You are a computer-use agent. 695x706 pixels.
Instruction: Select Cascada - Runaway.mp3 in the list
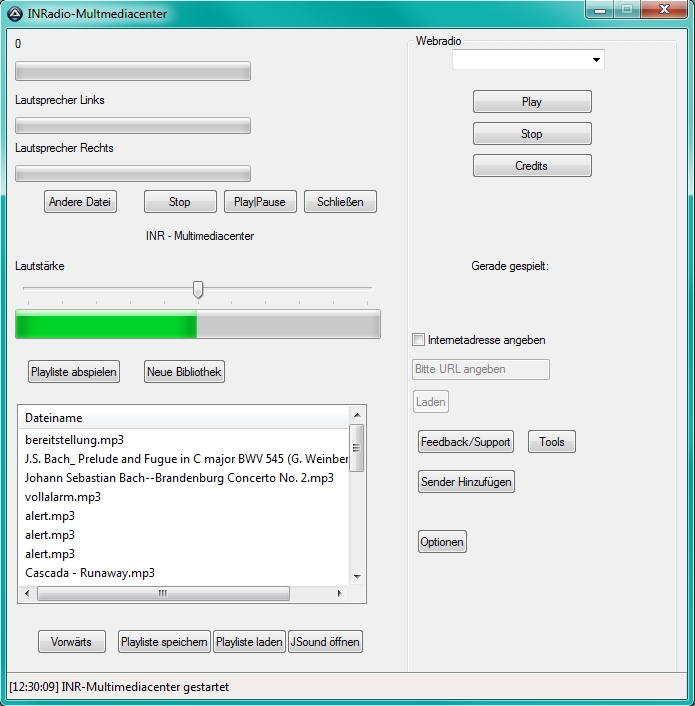90,573
